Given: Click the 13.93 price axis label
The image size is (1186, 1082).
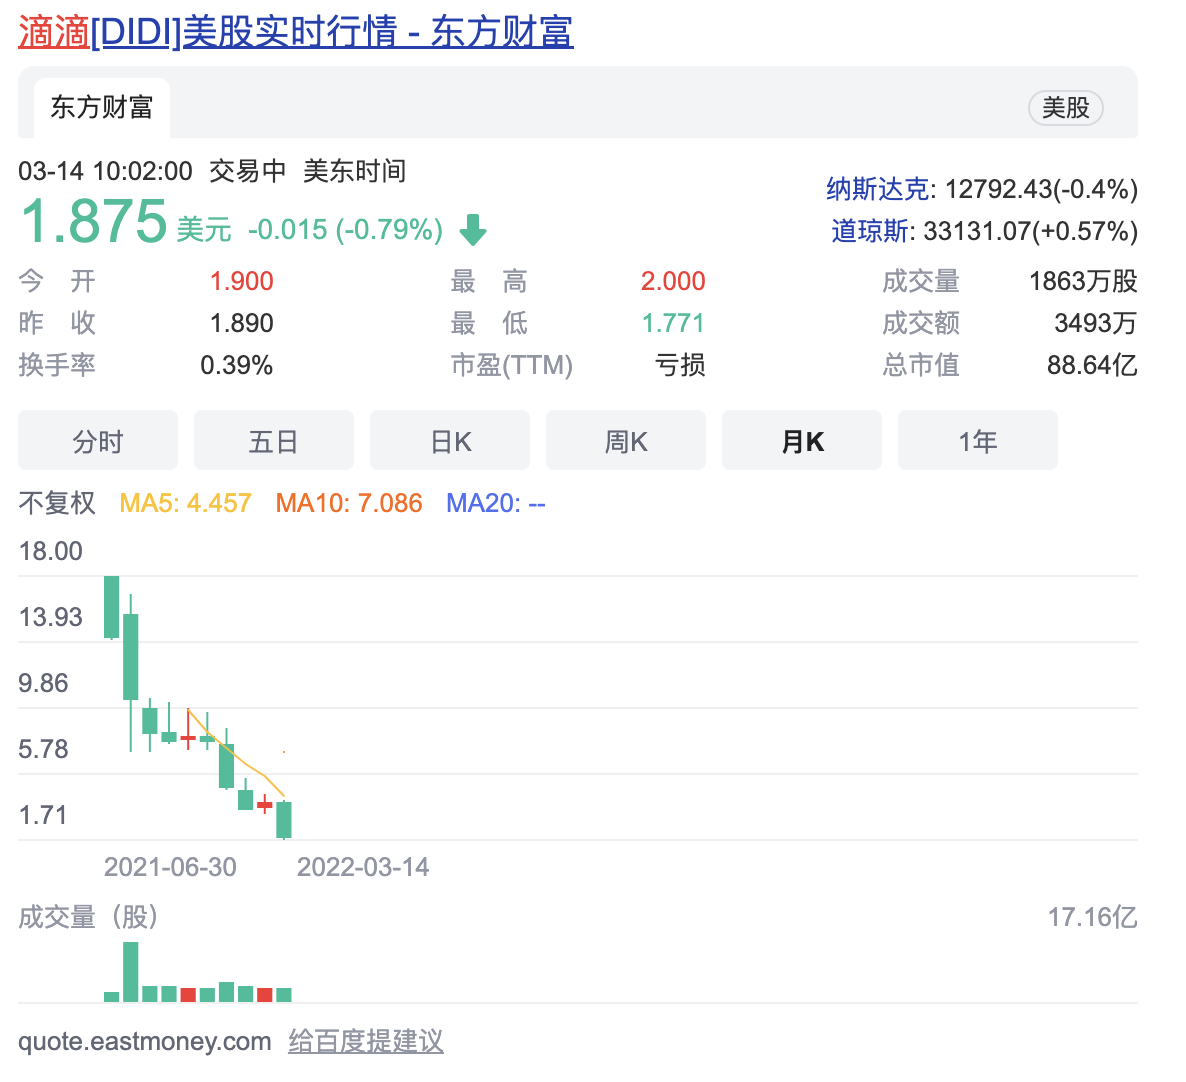Looking at the screenshot, I should (50, 618).
